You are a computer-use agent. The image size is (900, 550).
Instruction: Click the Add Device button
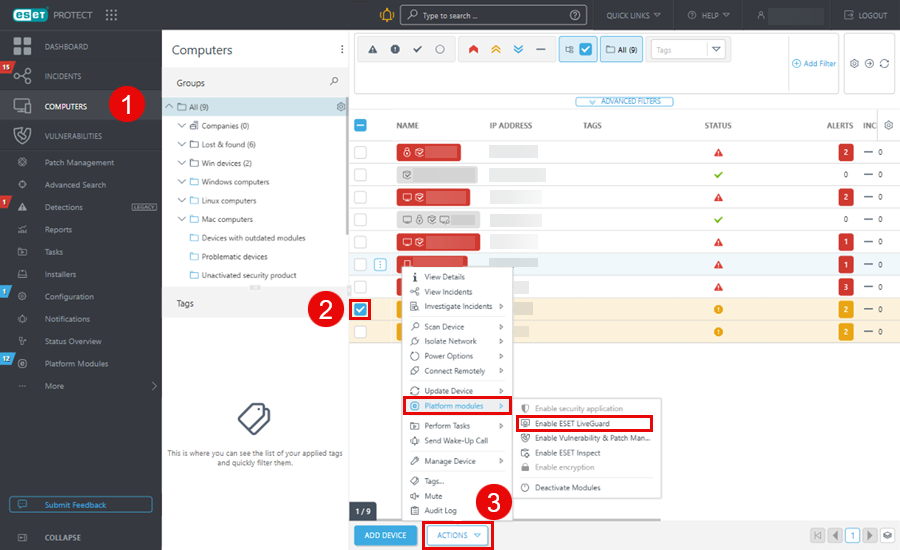click(x=385, y=535)
